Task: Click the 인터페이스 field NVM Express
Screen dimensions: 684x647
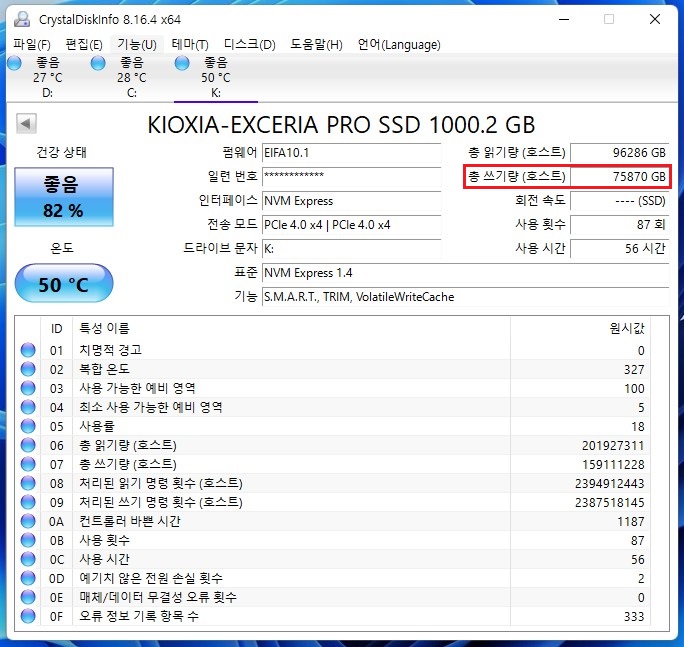Action: [x=352, y=201]
